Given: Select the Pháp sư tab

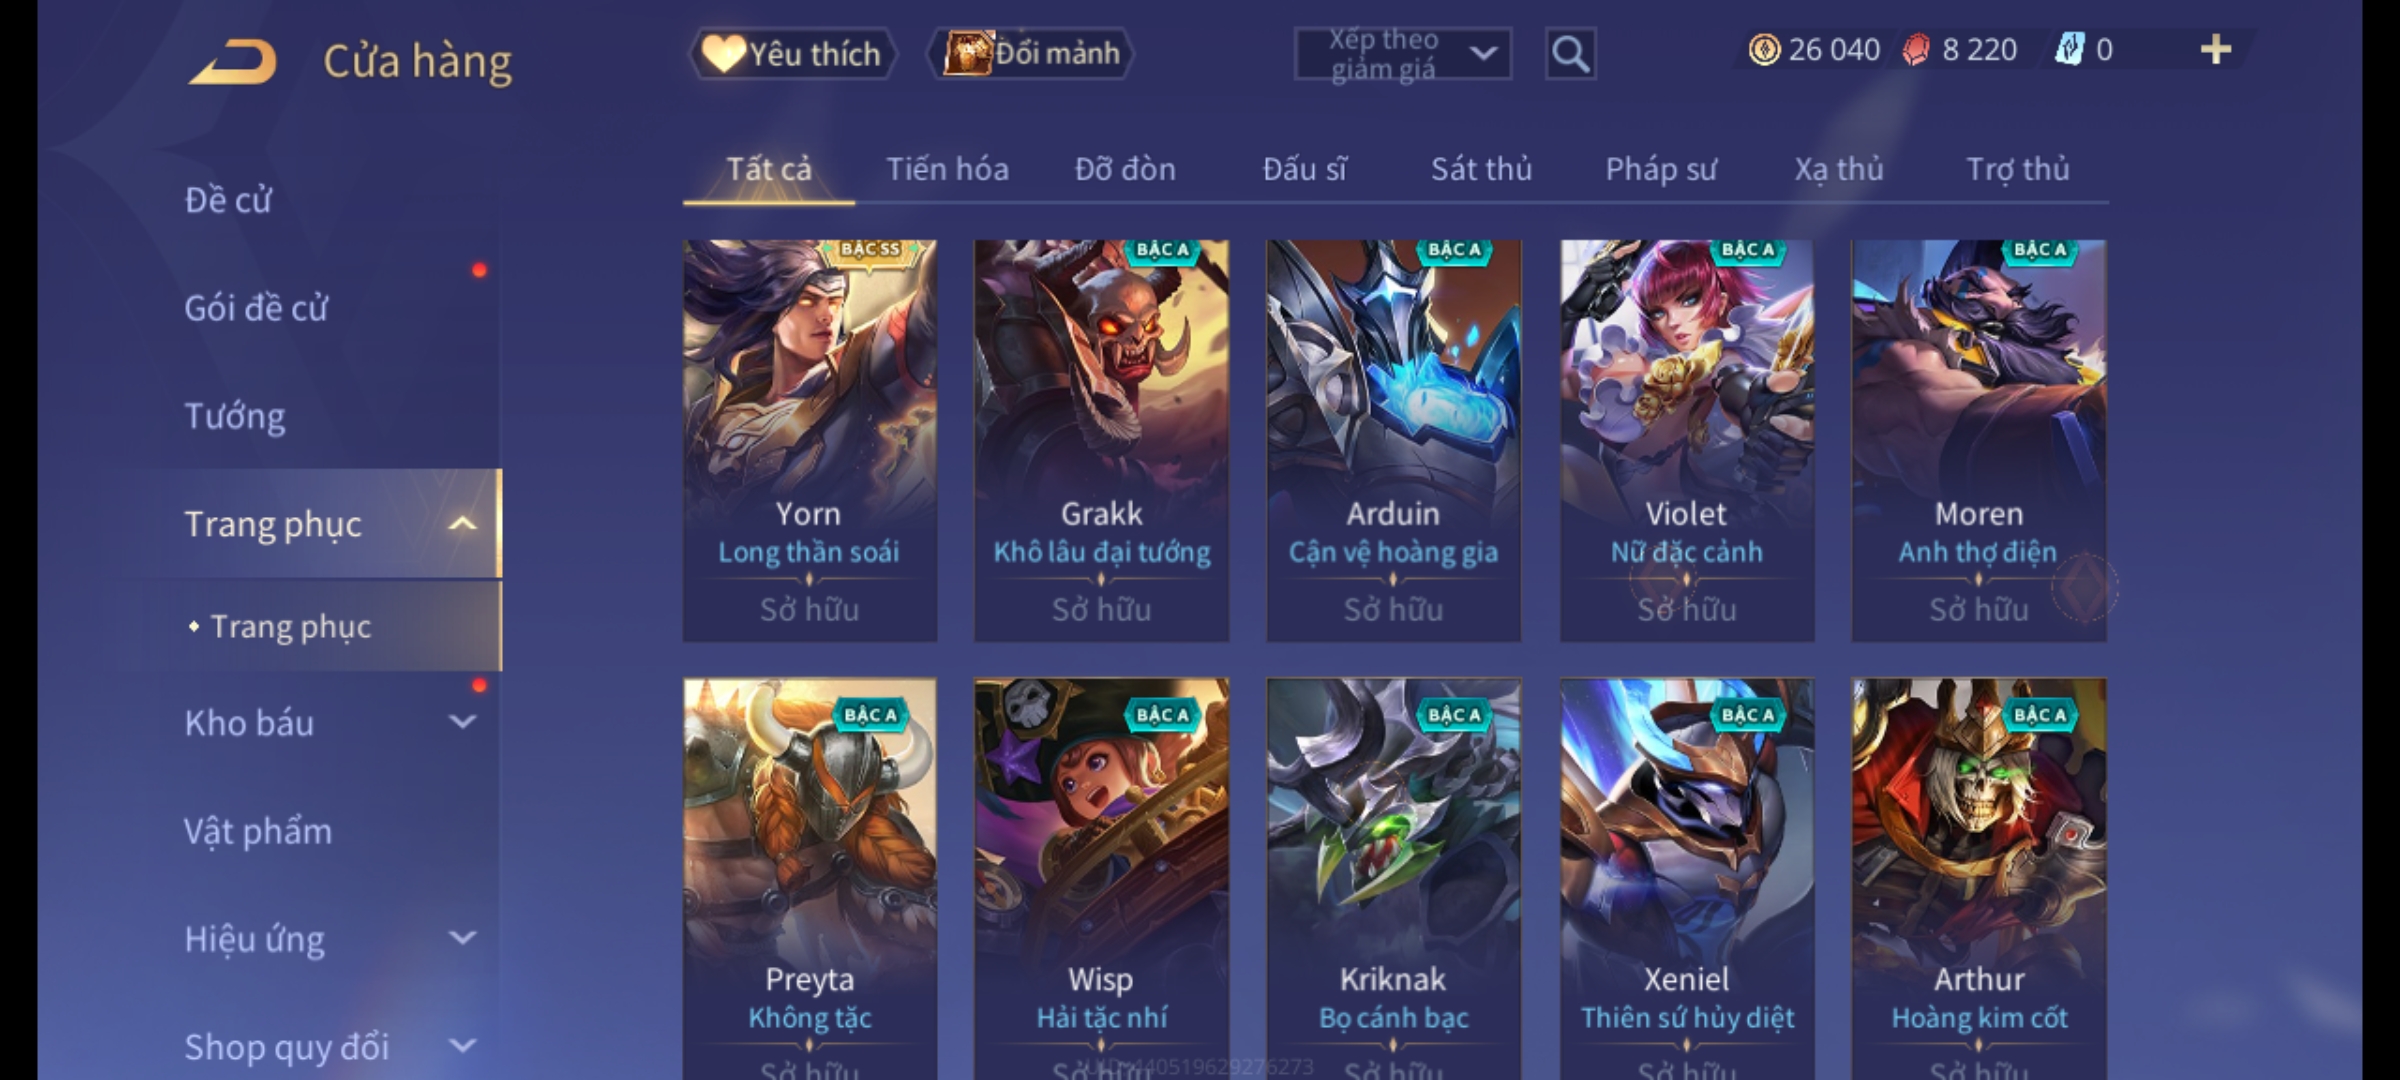Looking at the screenshot, I should tap(1661, 169).
